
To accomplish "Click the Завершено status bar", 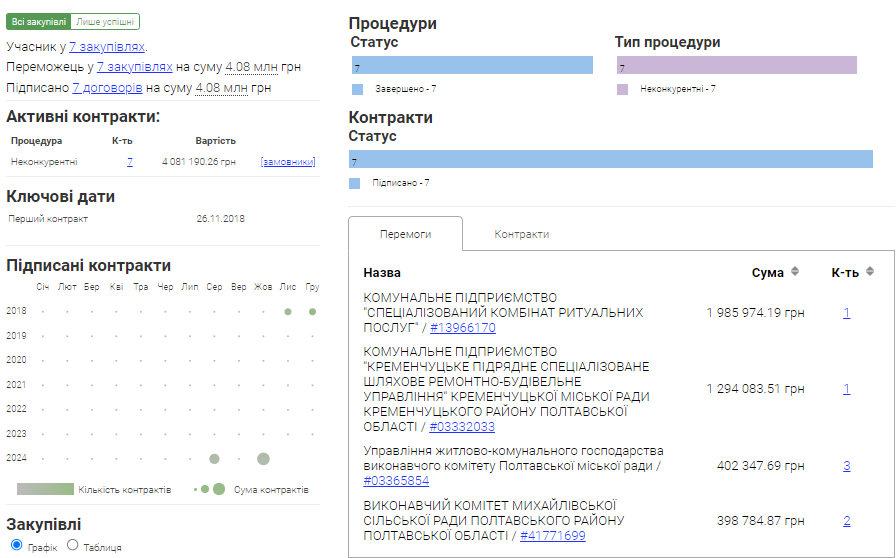I will [x=471, y=67].
